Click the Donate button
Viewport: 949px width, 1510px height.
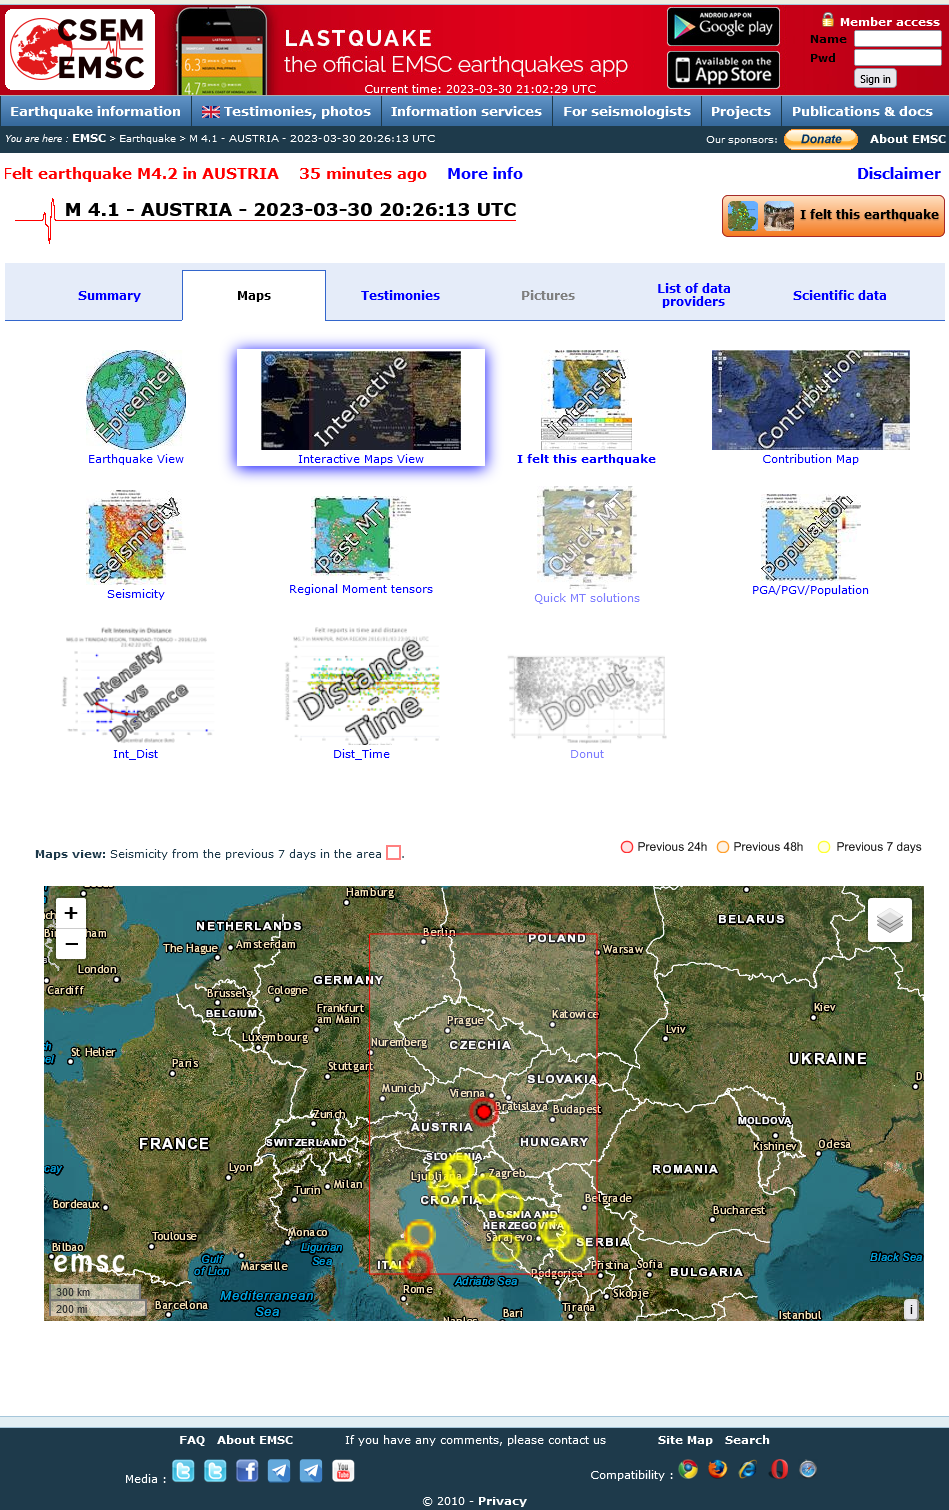[821, 139]
